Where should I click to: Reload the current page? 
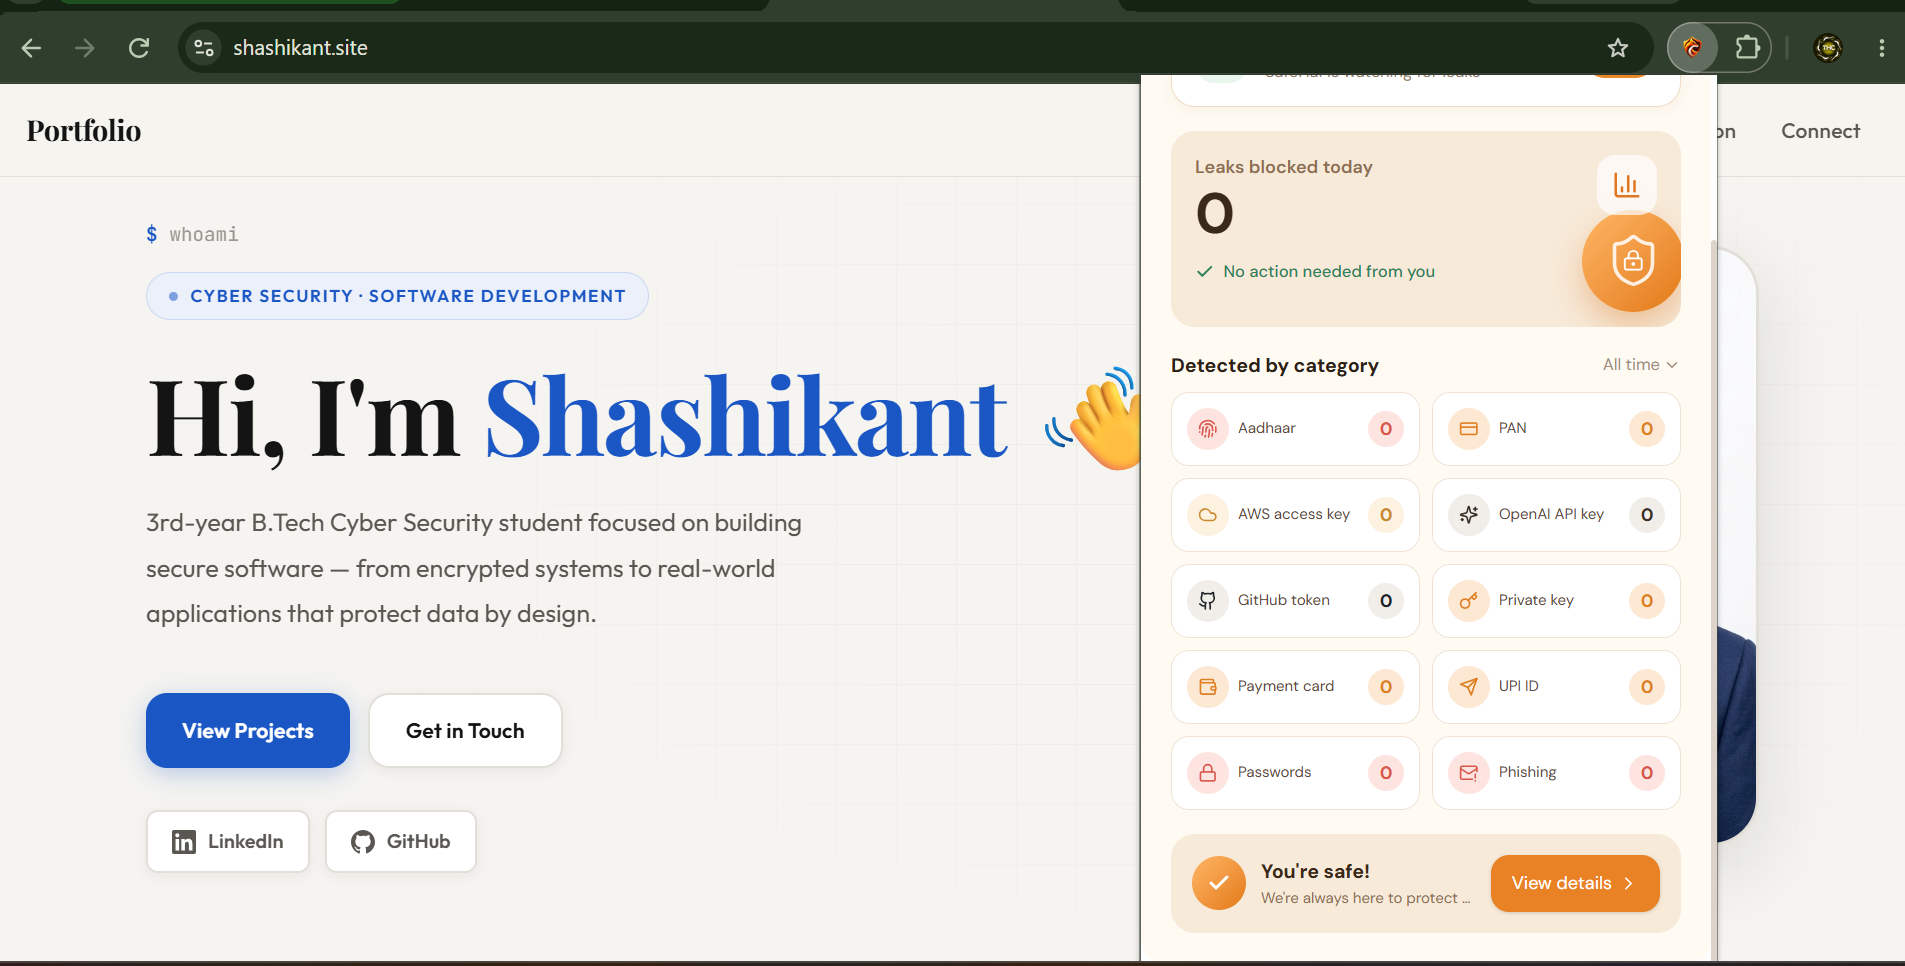[139, 48]
